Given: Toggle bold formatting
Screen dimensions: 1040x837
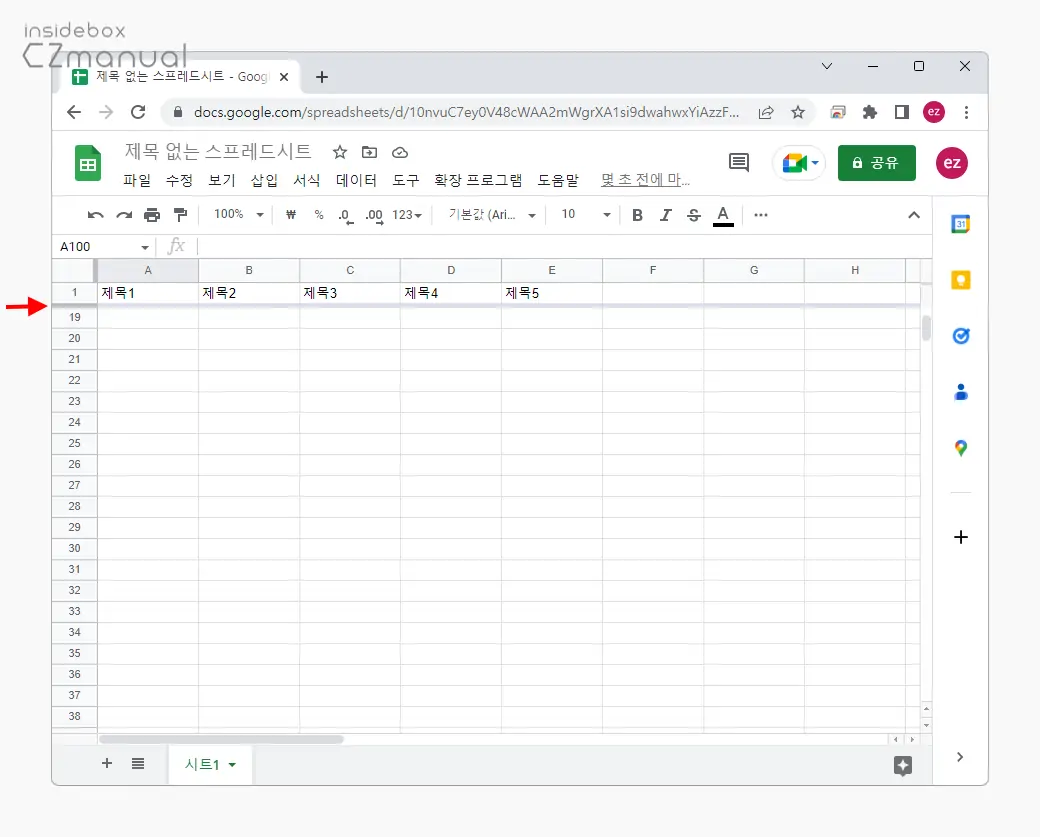Looking at the screenshot, I should click(637, 214).
